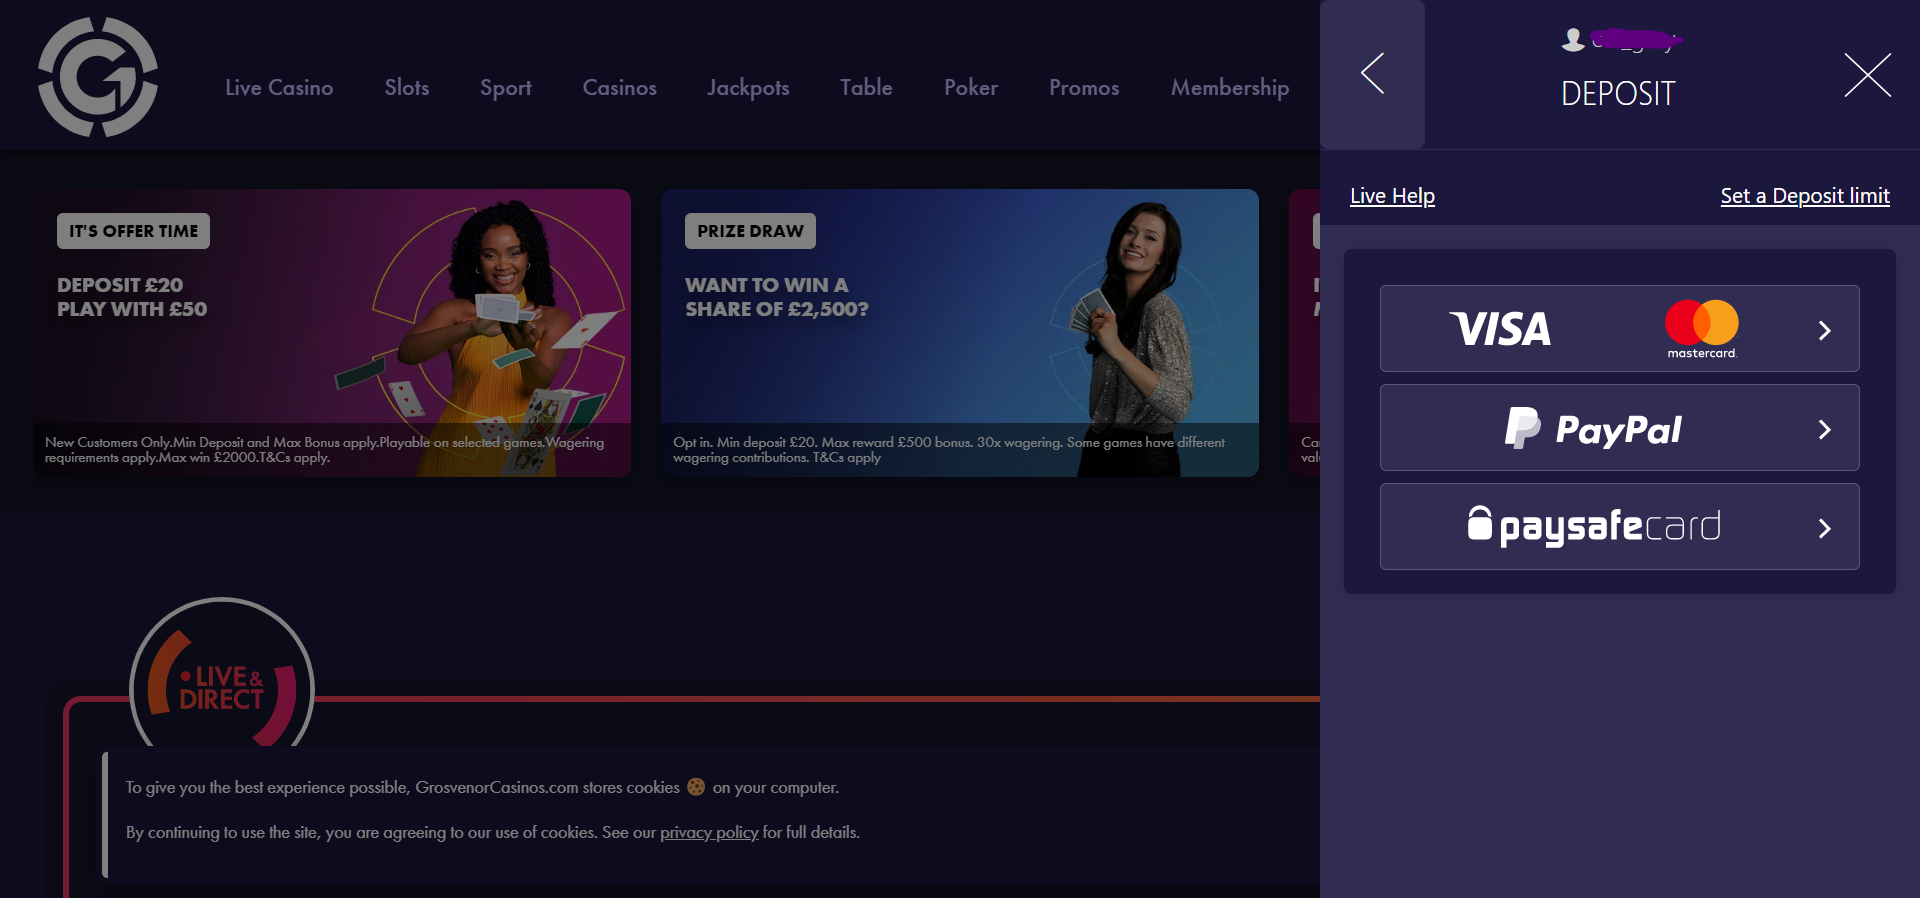
Task: Open the Casinos menu item
Action: point(620,88)
